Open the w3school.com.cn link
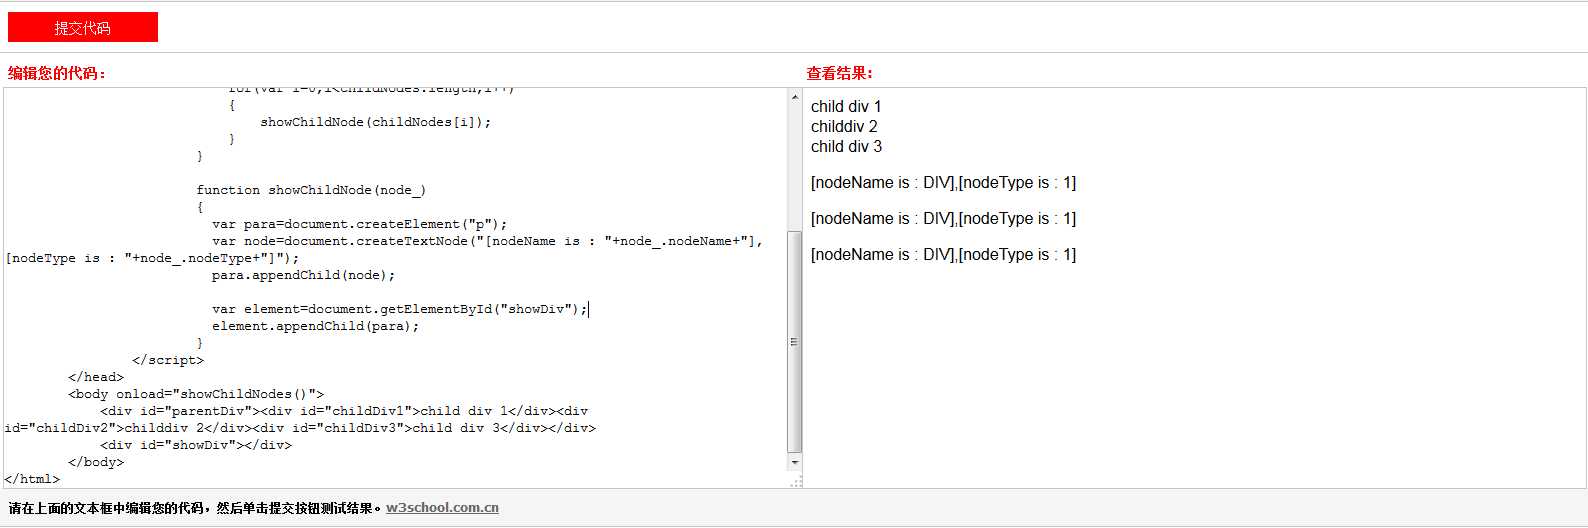Screen dimensions: 1588x528 pos(442,508)
